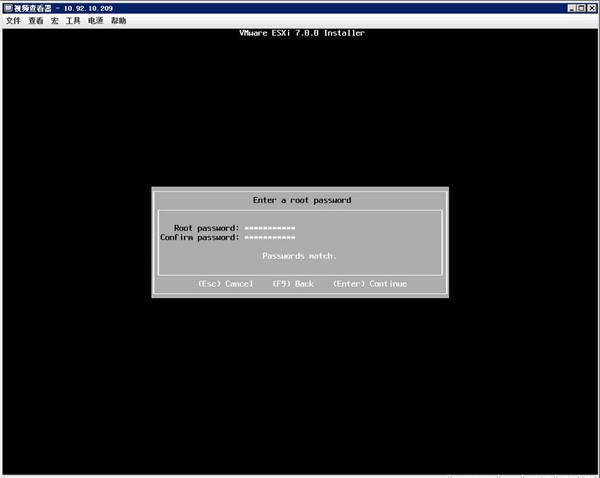Screen dimensions: 600x478
Task: Click the 'Passwords match.' message
Action: [x=299, y=256]
